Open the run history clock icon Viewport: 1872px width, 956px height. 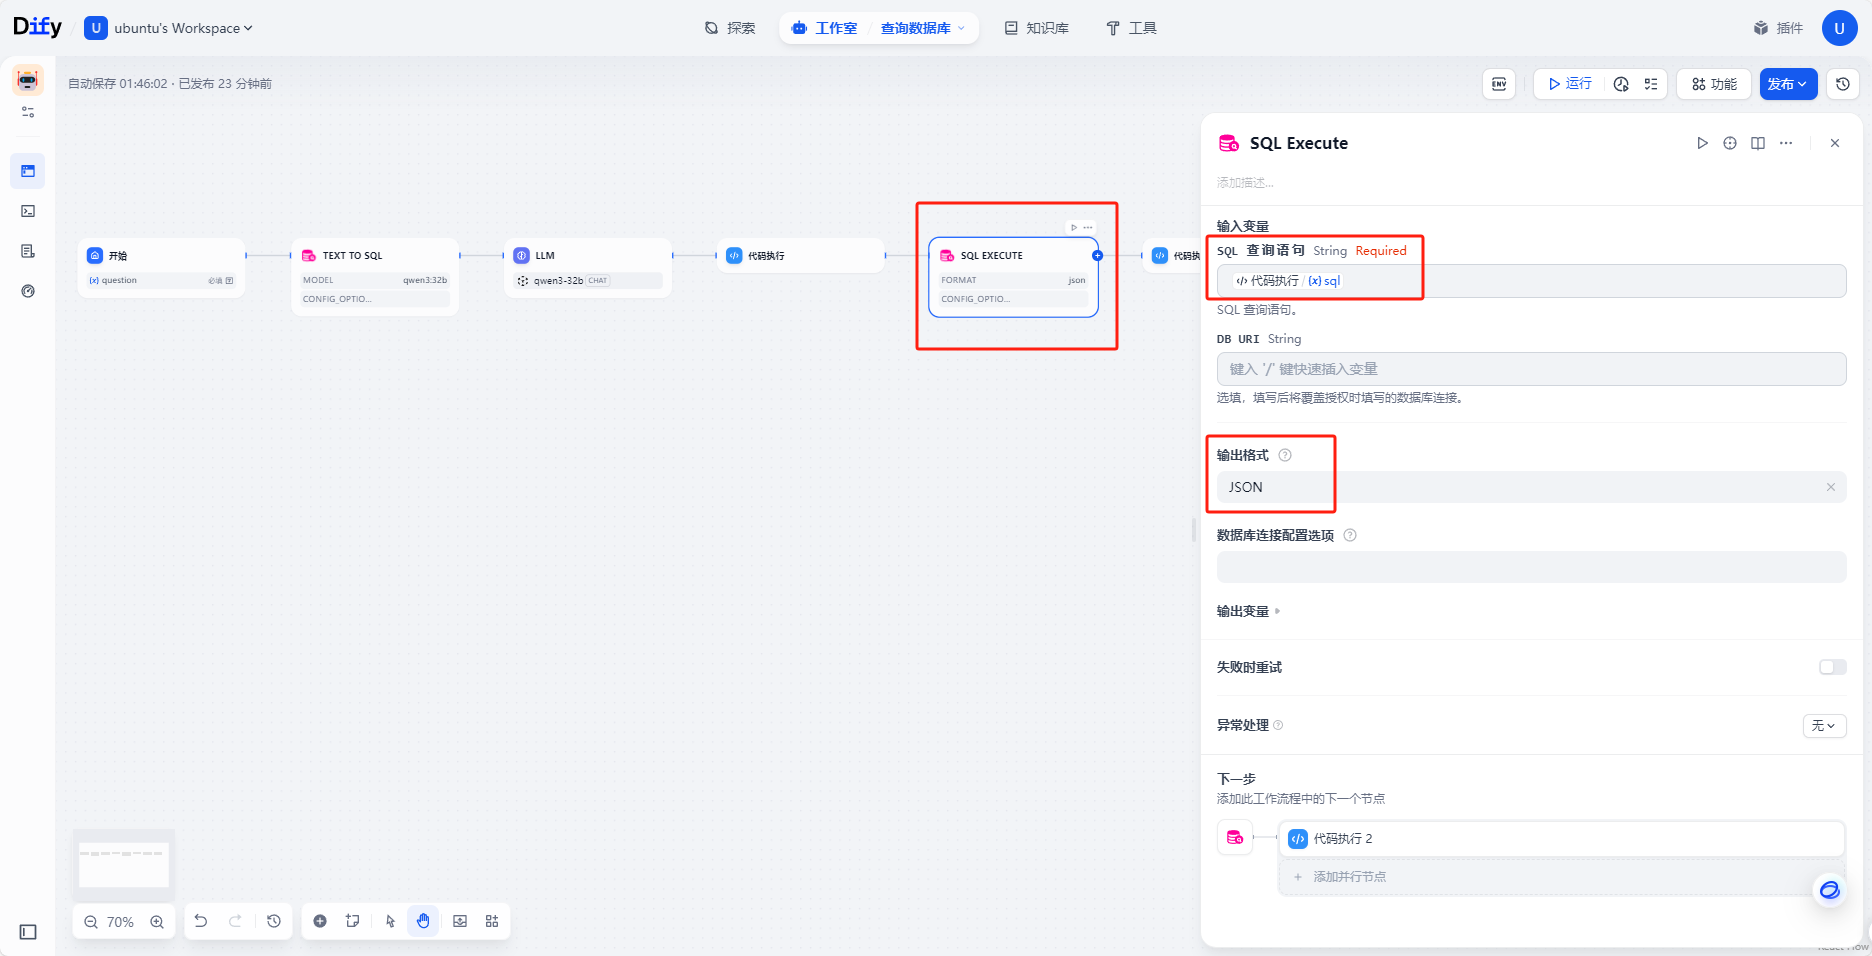1621,84
